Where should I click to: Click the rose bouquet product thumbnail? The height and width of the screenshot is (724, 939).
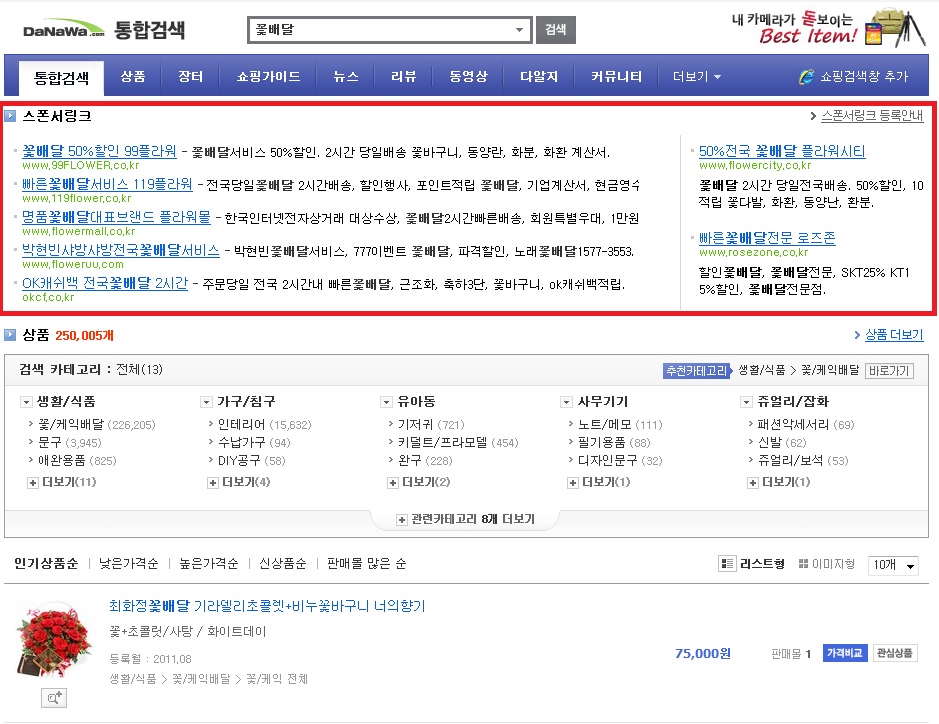(54, 642)
